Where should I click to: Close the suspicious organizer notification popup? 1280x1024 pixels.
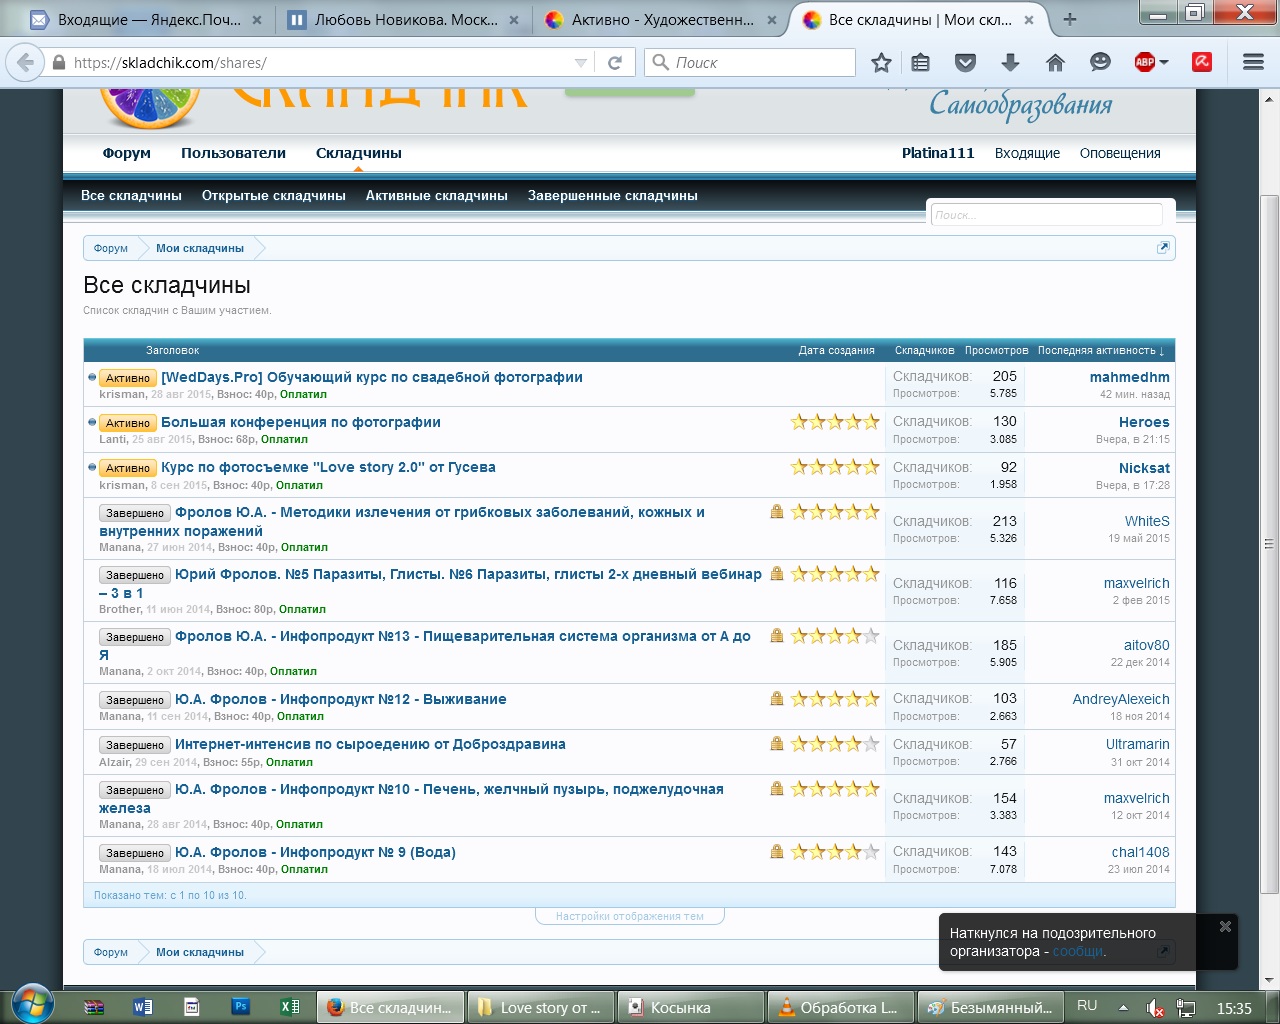(1225, 927)
